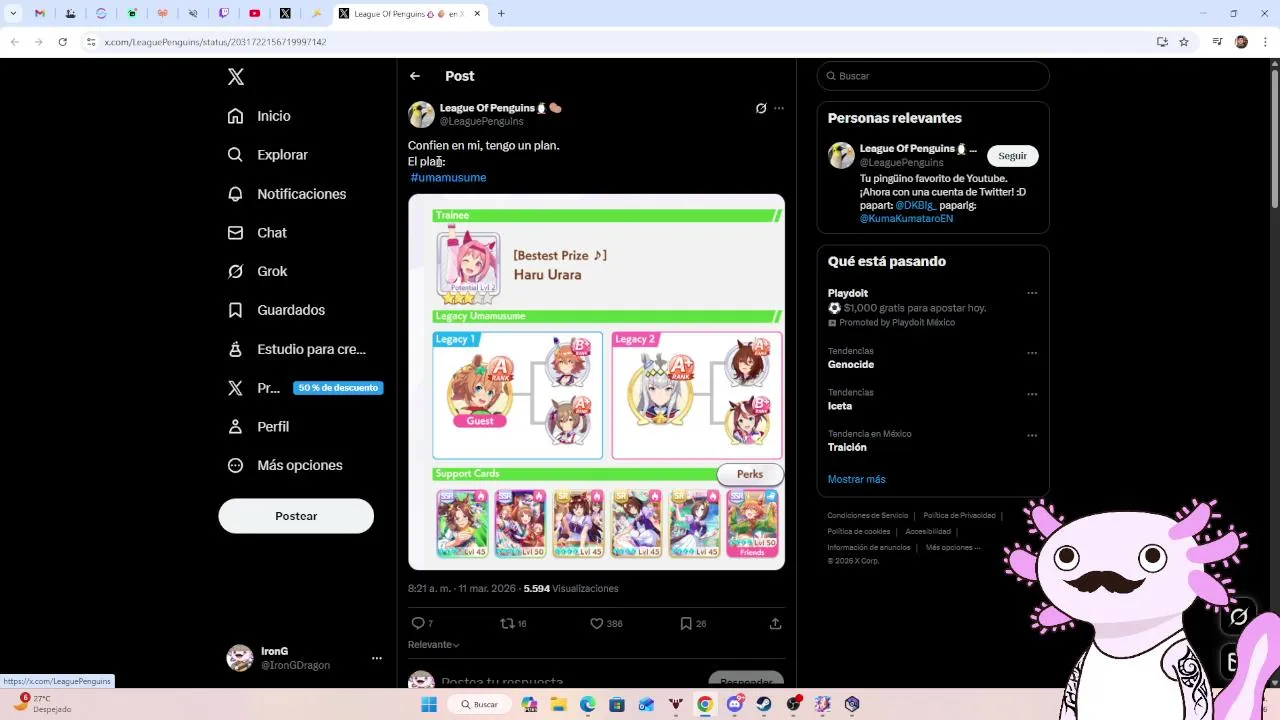Open Notificaciones in sidebar
Screen dimensions: 1280x720
(287, 194)
